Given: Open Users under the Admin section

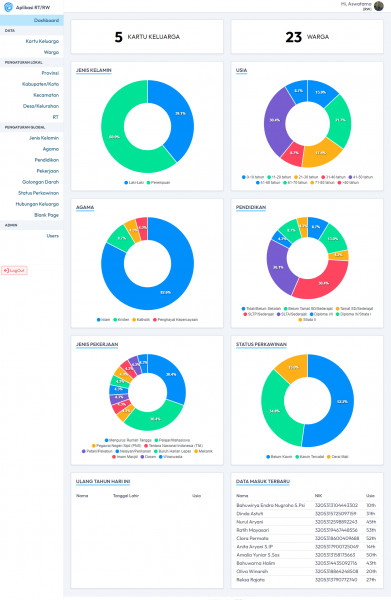Looking at the screenshot, I should click(53, 236).
